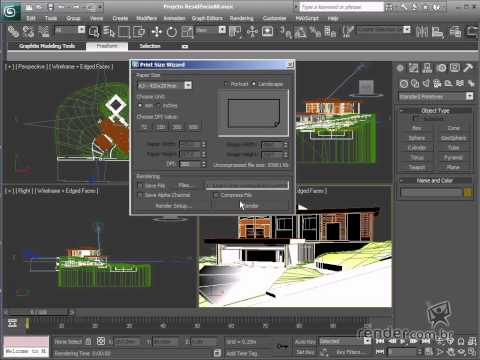The height and width of the screenshot is (360, 480).
Task: Activate the Select Object tool
Action: pos(94,32)
